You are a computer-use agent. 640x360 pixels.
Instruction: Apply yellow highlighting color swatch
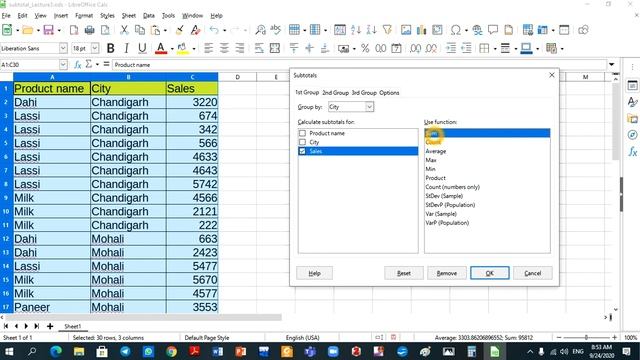pos(183,49)
